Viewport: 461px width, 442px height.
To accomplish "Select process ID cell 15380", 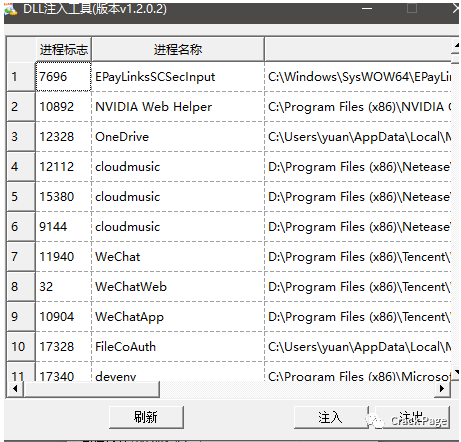I will coord(63,197).
